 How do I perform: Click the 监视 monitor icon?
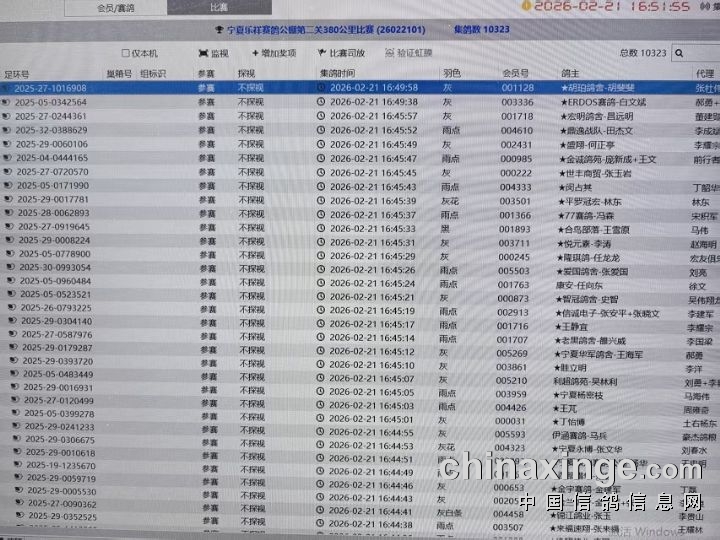pos(203,53)
